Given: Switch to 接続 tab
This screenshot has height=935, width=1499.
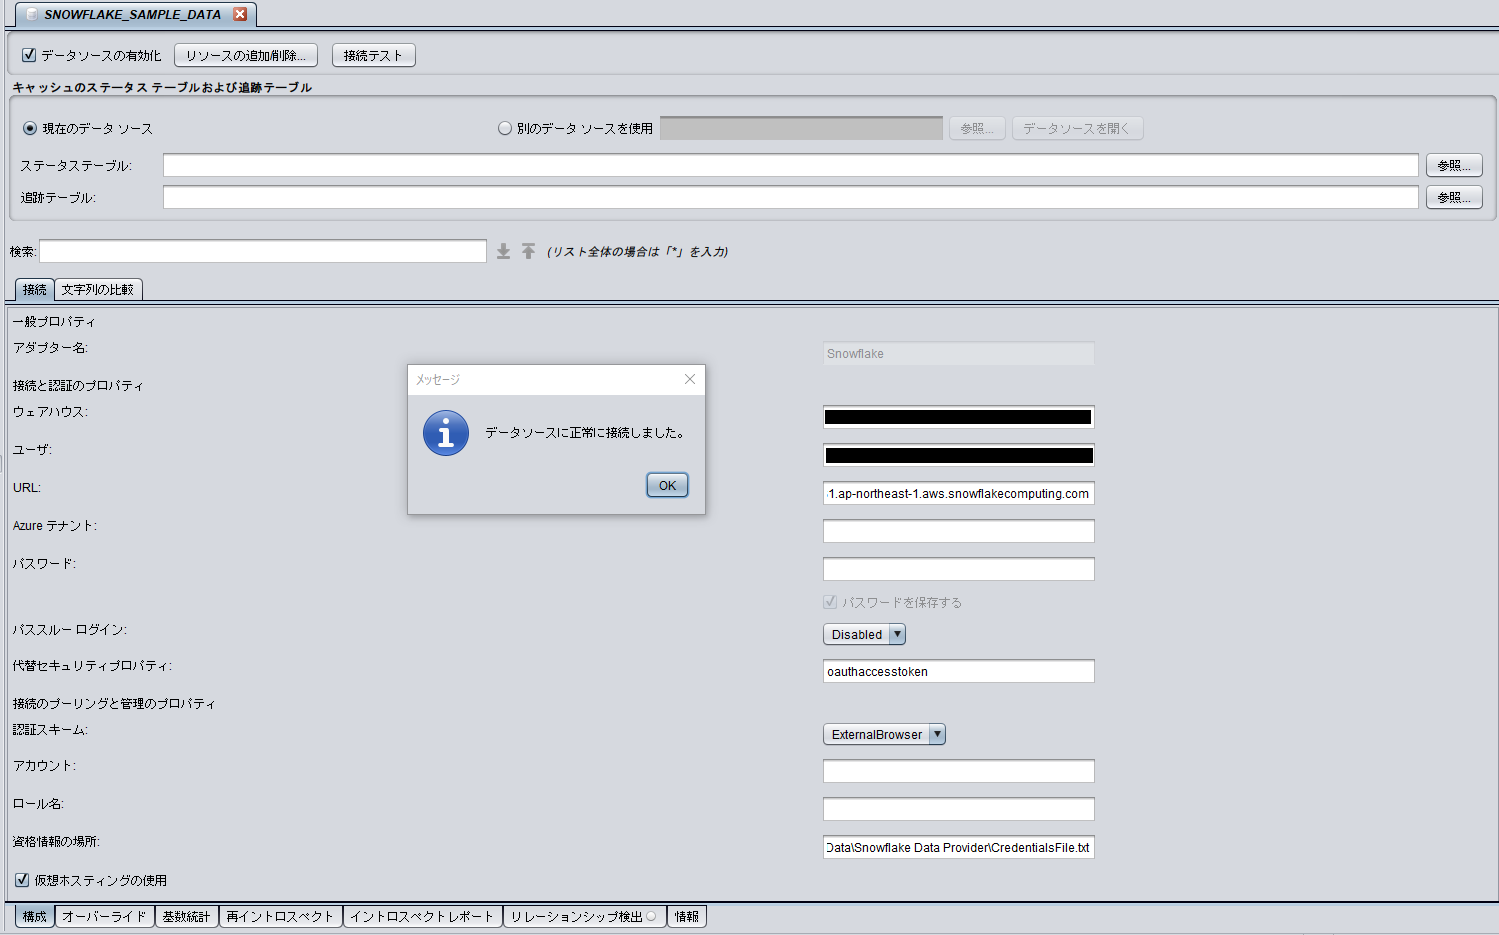Looking at the screenshot, I should point(35,289).
